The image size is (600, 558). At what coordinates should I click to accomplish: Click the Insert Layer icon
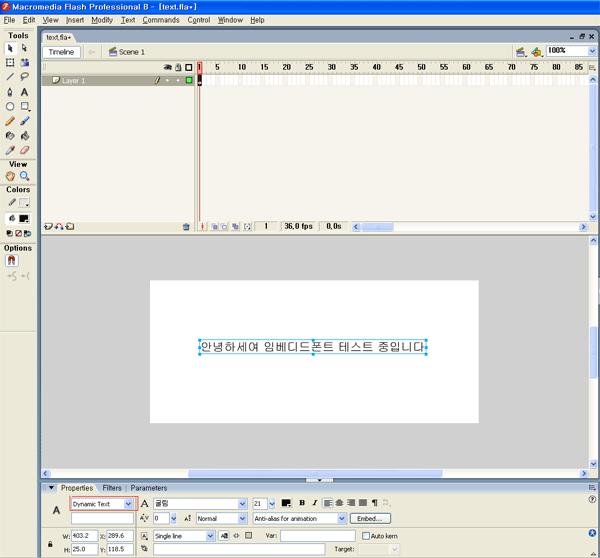coord(48,227)
